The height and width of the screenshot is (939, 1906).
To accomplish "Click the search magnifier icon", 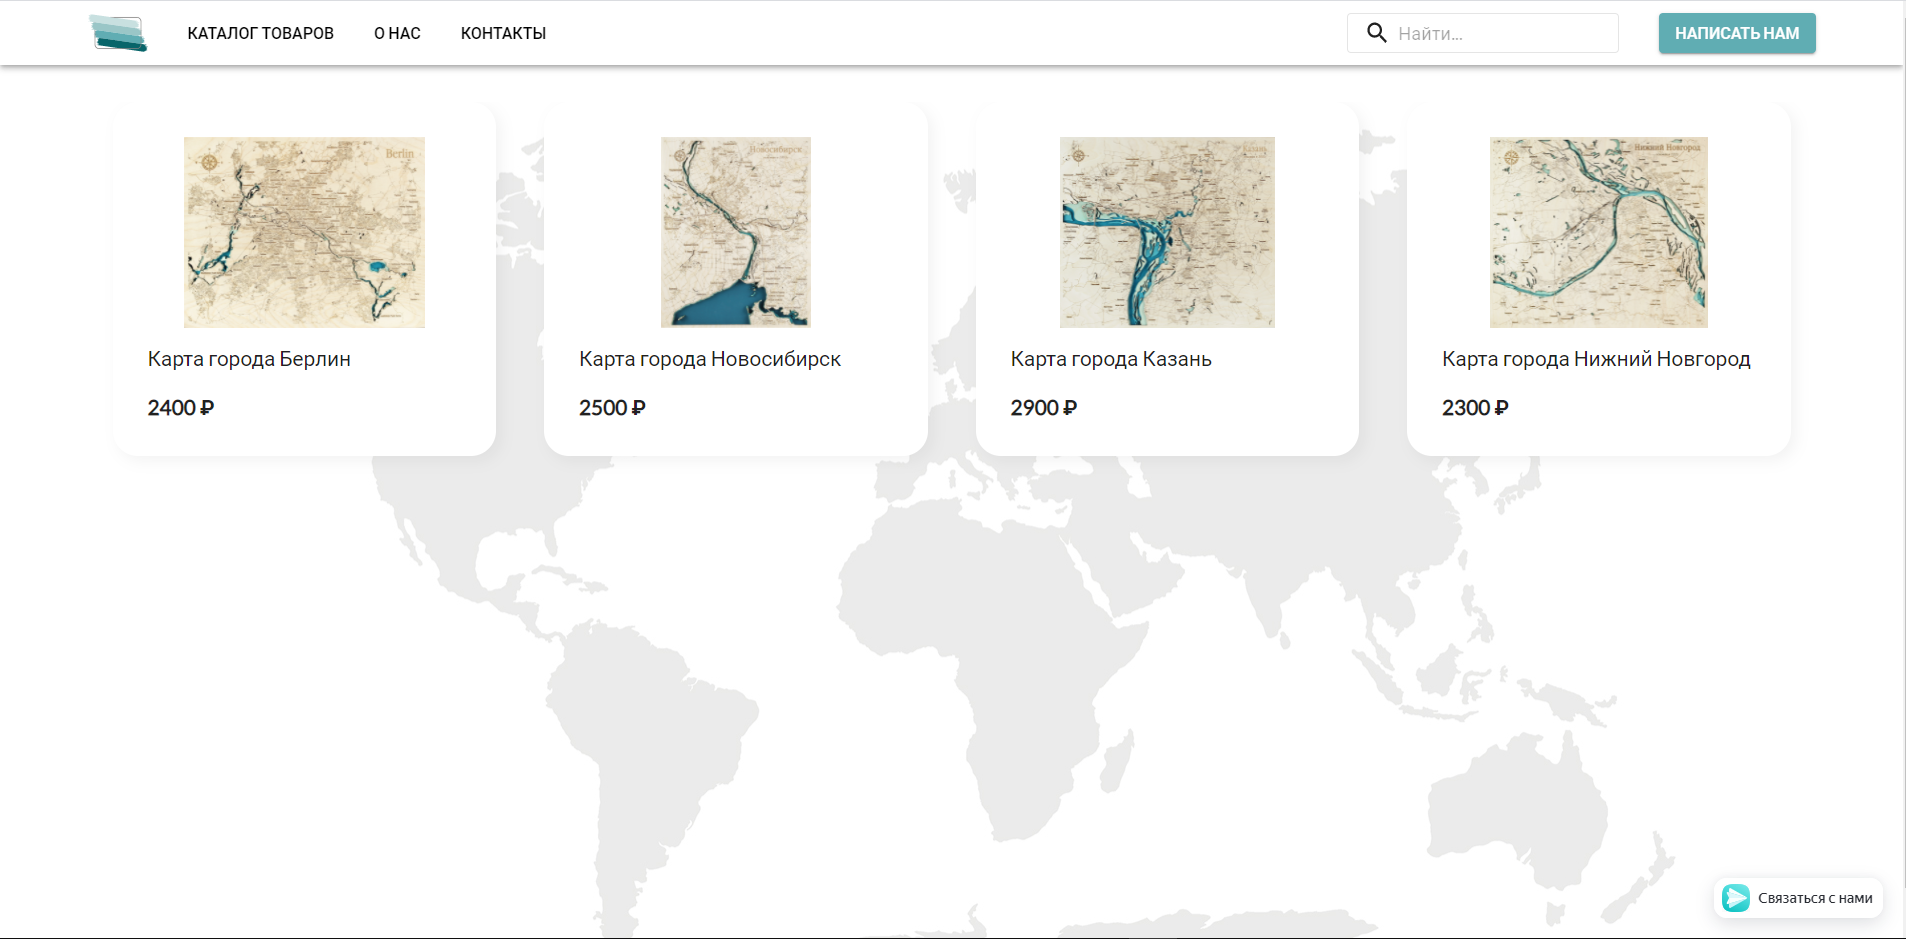I will click(x=1377, y=33).
